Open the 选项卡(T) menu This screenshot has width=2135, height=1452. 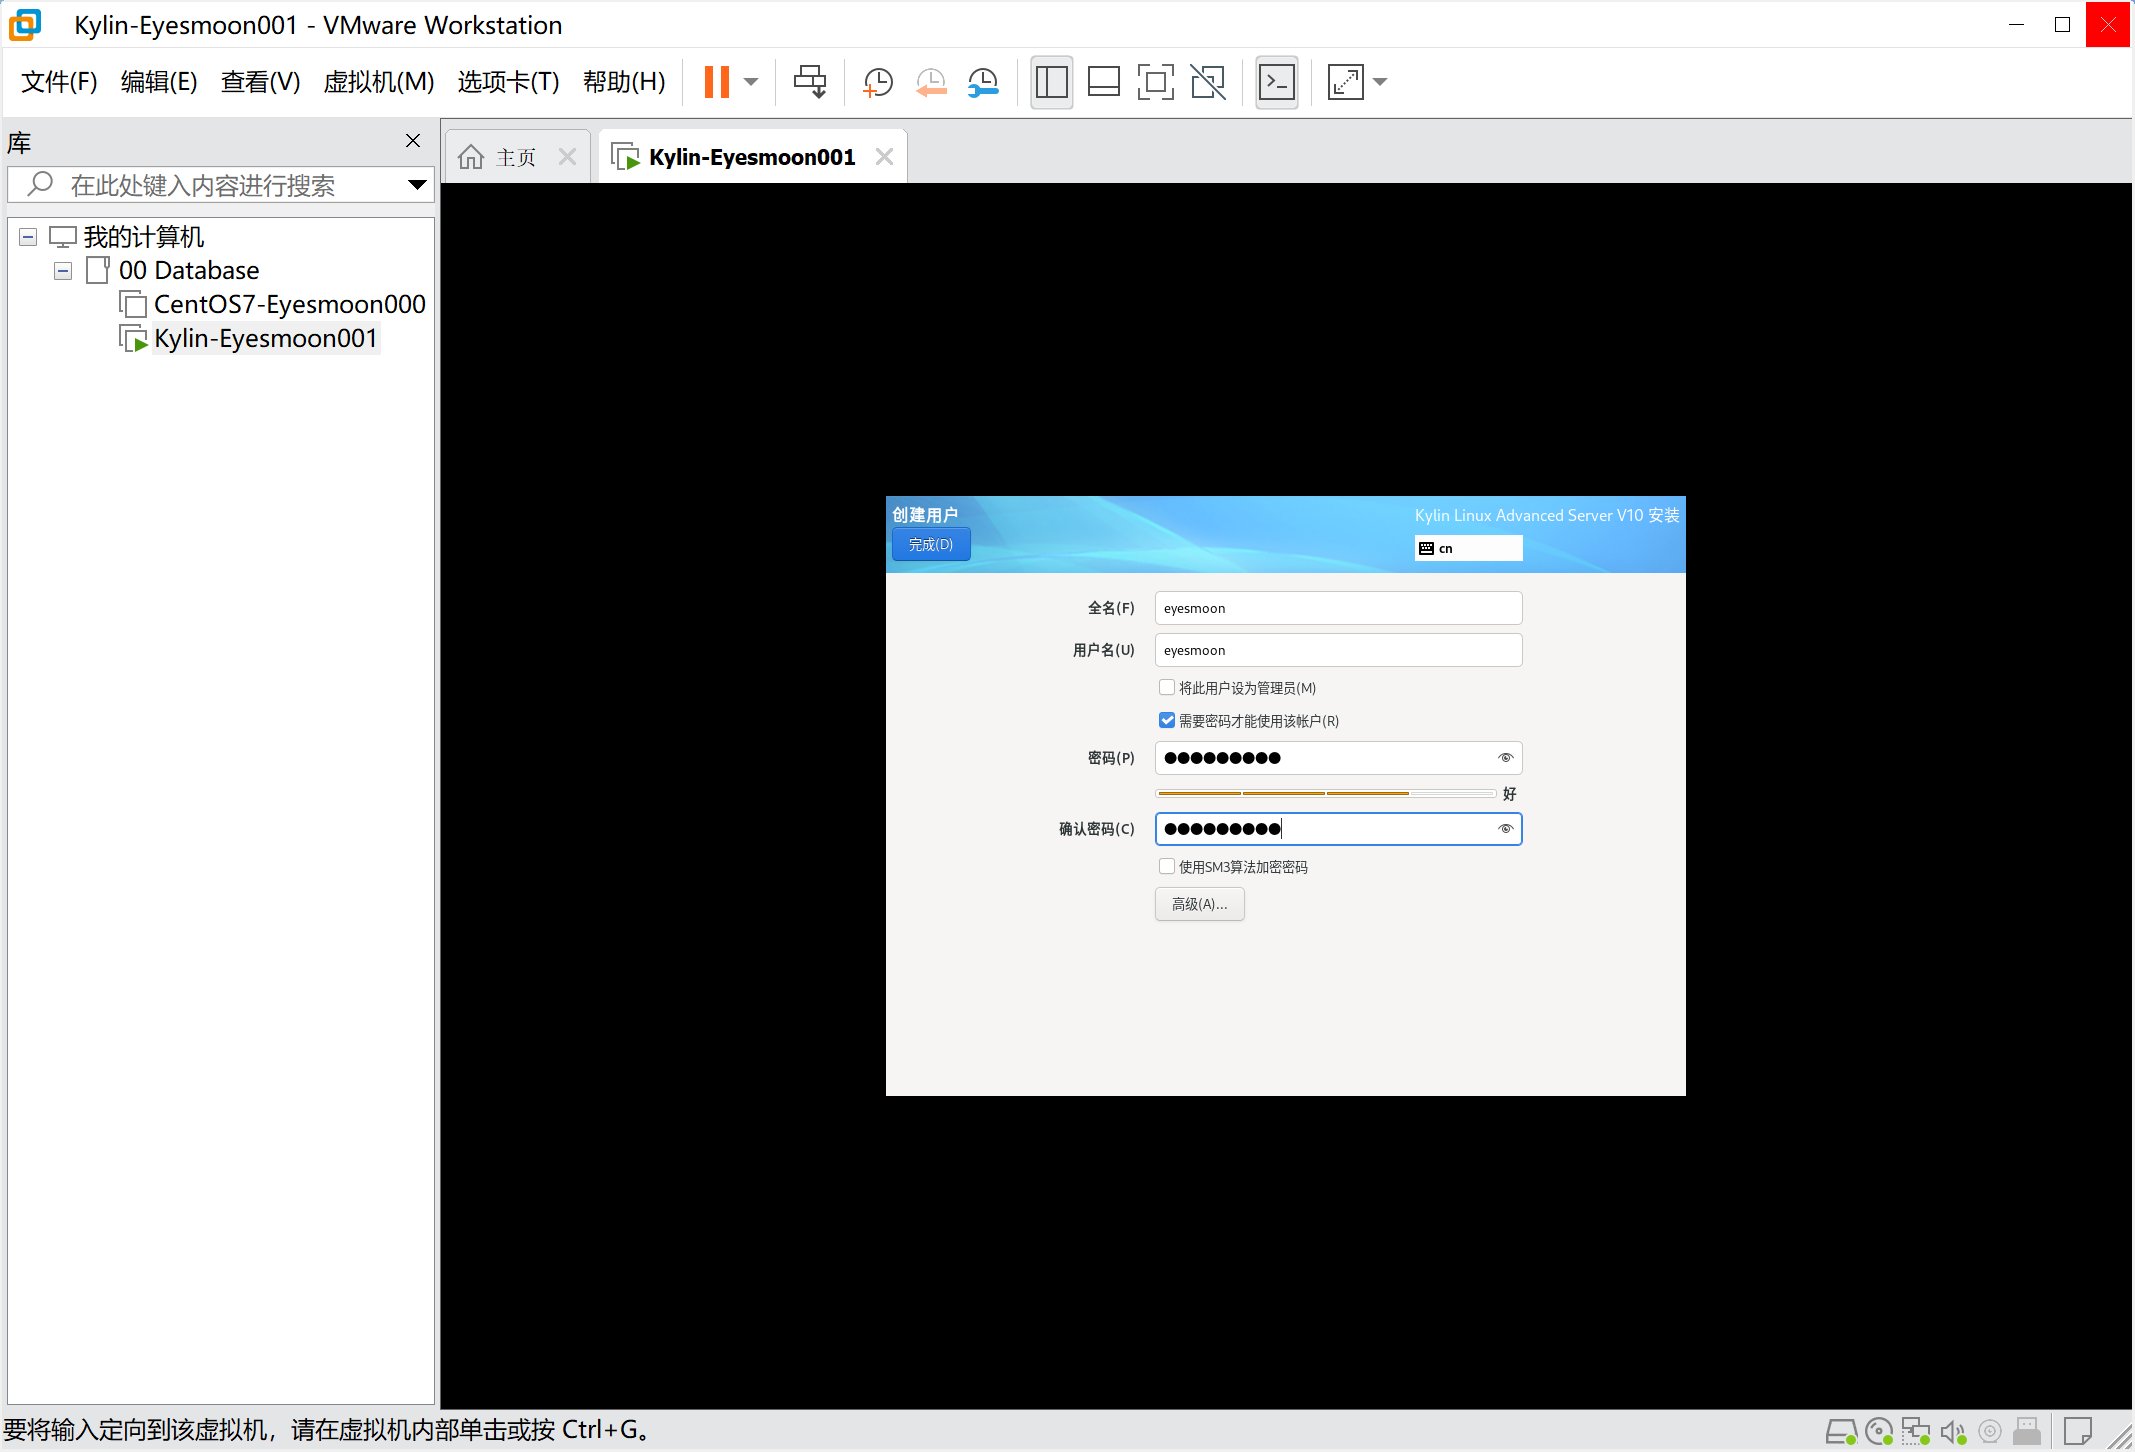[508, 82]
